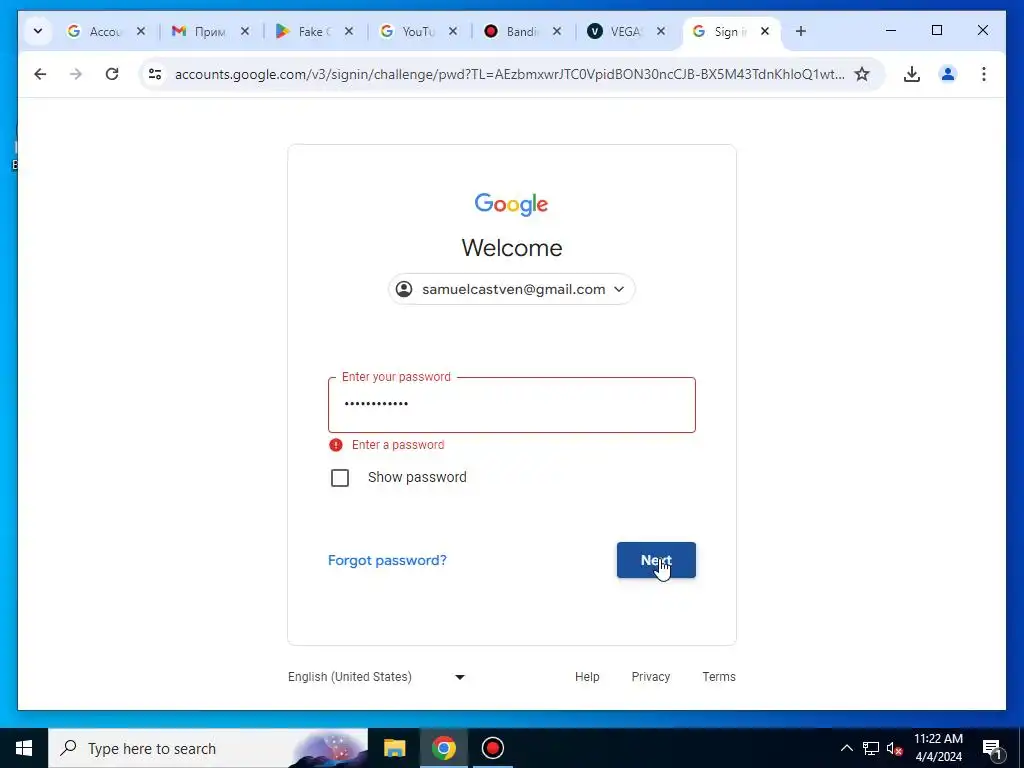1024x768 pixels.
Task: Switch to the Bandi tab
Action: pos(511,31)
